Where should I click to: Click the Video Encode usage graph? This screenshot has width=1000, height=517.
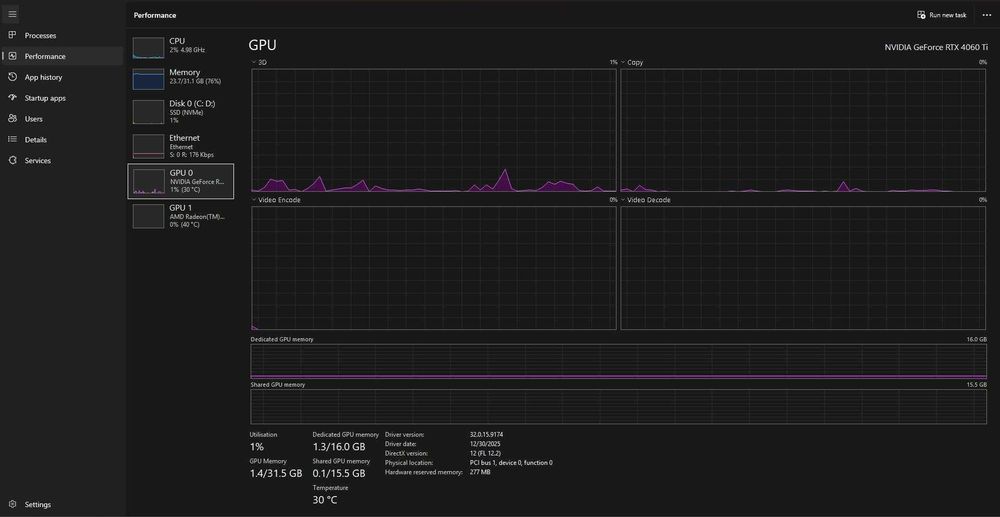tap(434, 268)
